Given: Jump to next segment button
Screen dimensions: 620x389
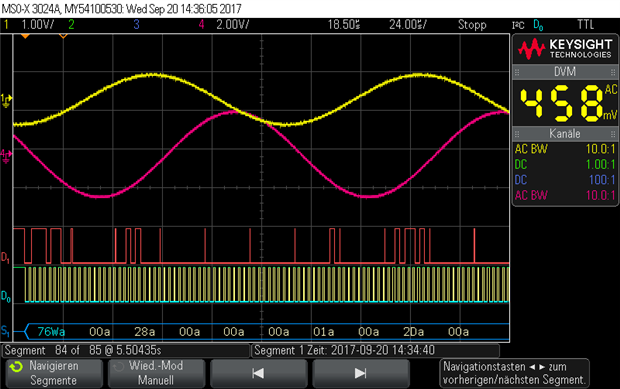Looking at the screenshot, I should tap(361, 373).
